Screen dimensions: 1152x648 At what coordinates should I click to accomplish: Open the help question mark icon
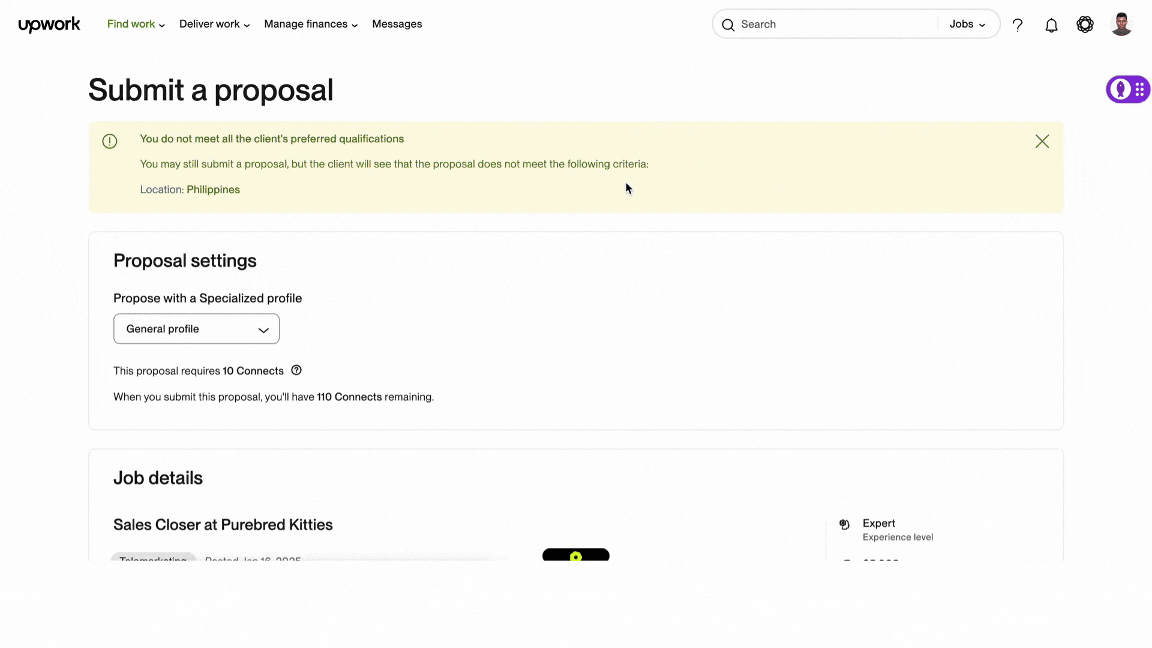1017,24
